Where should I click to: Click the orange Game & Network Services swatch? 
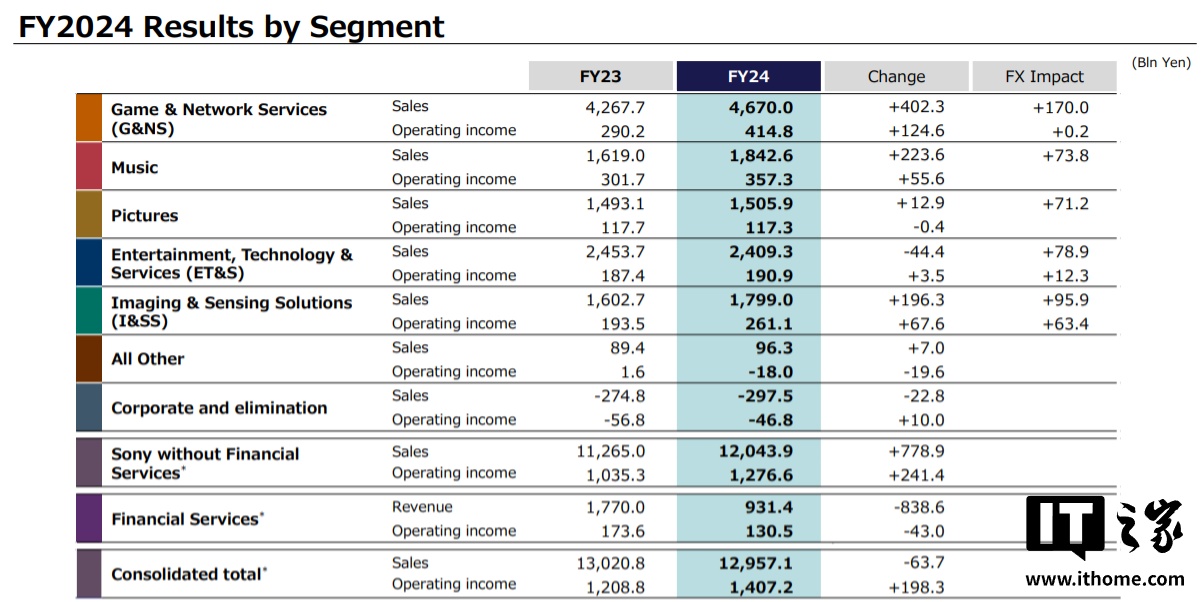tap(89, 118)
